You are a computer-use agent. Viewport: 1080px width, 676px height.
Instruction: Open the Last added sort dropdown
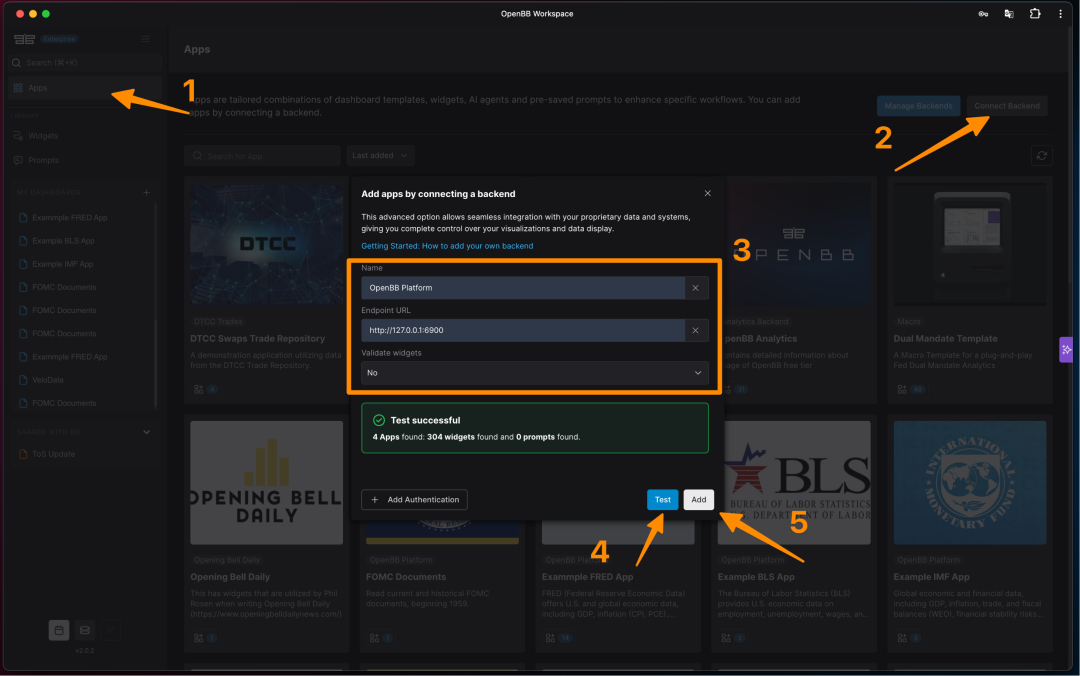380,156
